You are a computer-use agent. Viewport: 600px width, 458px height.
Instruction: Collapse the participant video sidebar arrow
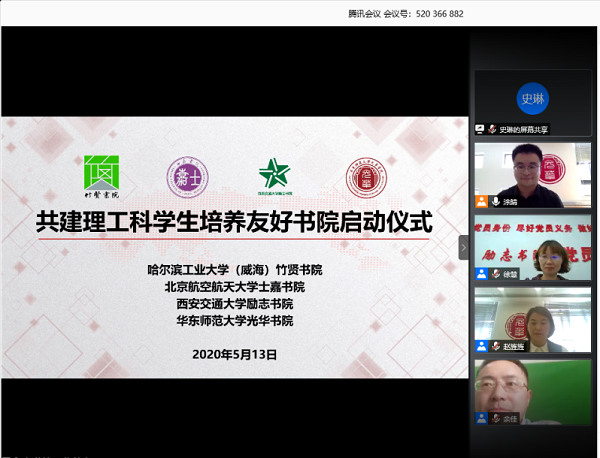(463, 248)
